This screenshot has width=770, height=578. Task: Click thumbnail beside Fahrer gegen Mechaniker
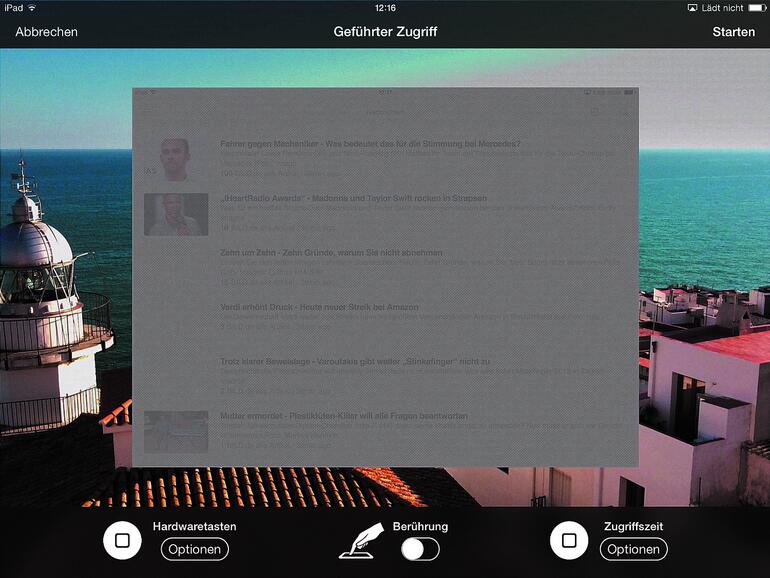pos(176,160)
